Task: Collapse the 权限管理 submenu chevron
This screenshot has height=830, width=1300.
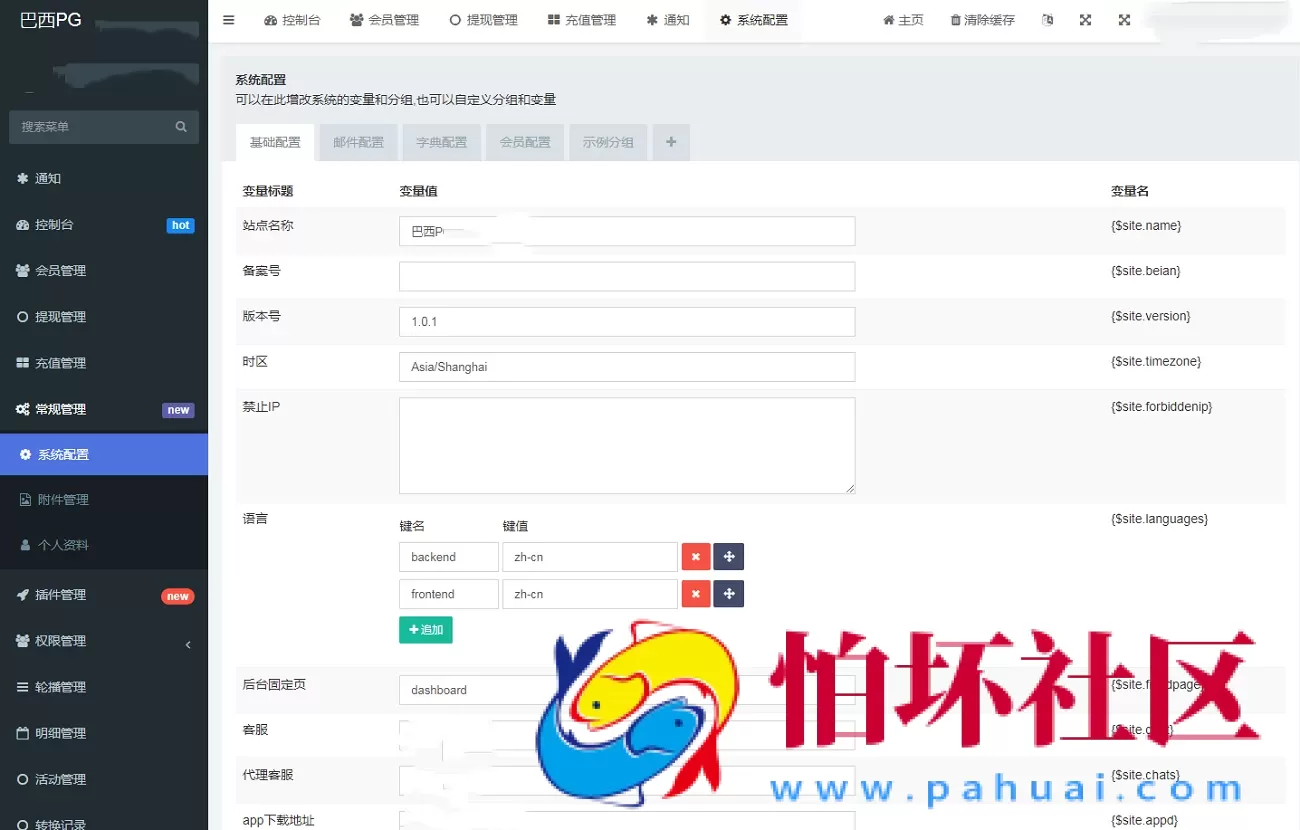Action: pos(188,645)
